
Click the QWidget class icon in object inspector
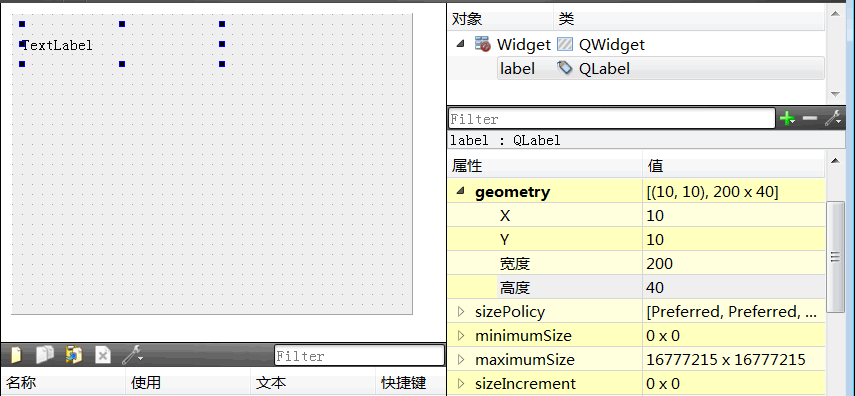(x=565, y=44)
